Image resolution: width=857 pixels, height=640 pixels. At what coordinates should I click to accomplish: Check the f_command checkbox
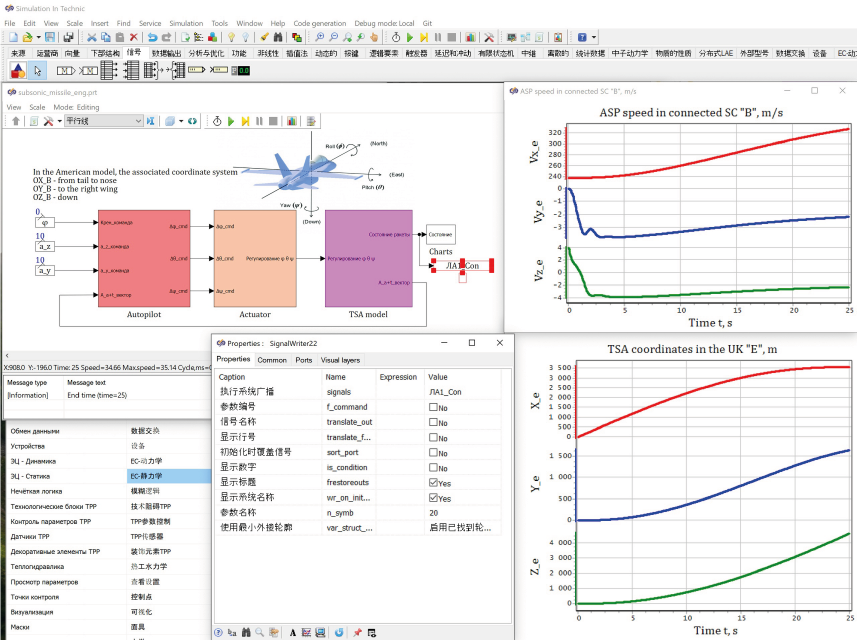[433, 408]
